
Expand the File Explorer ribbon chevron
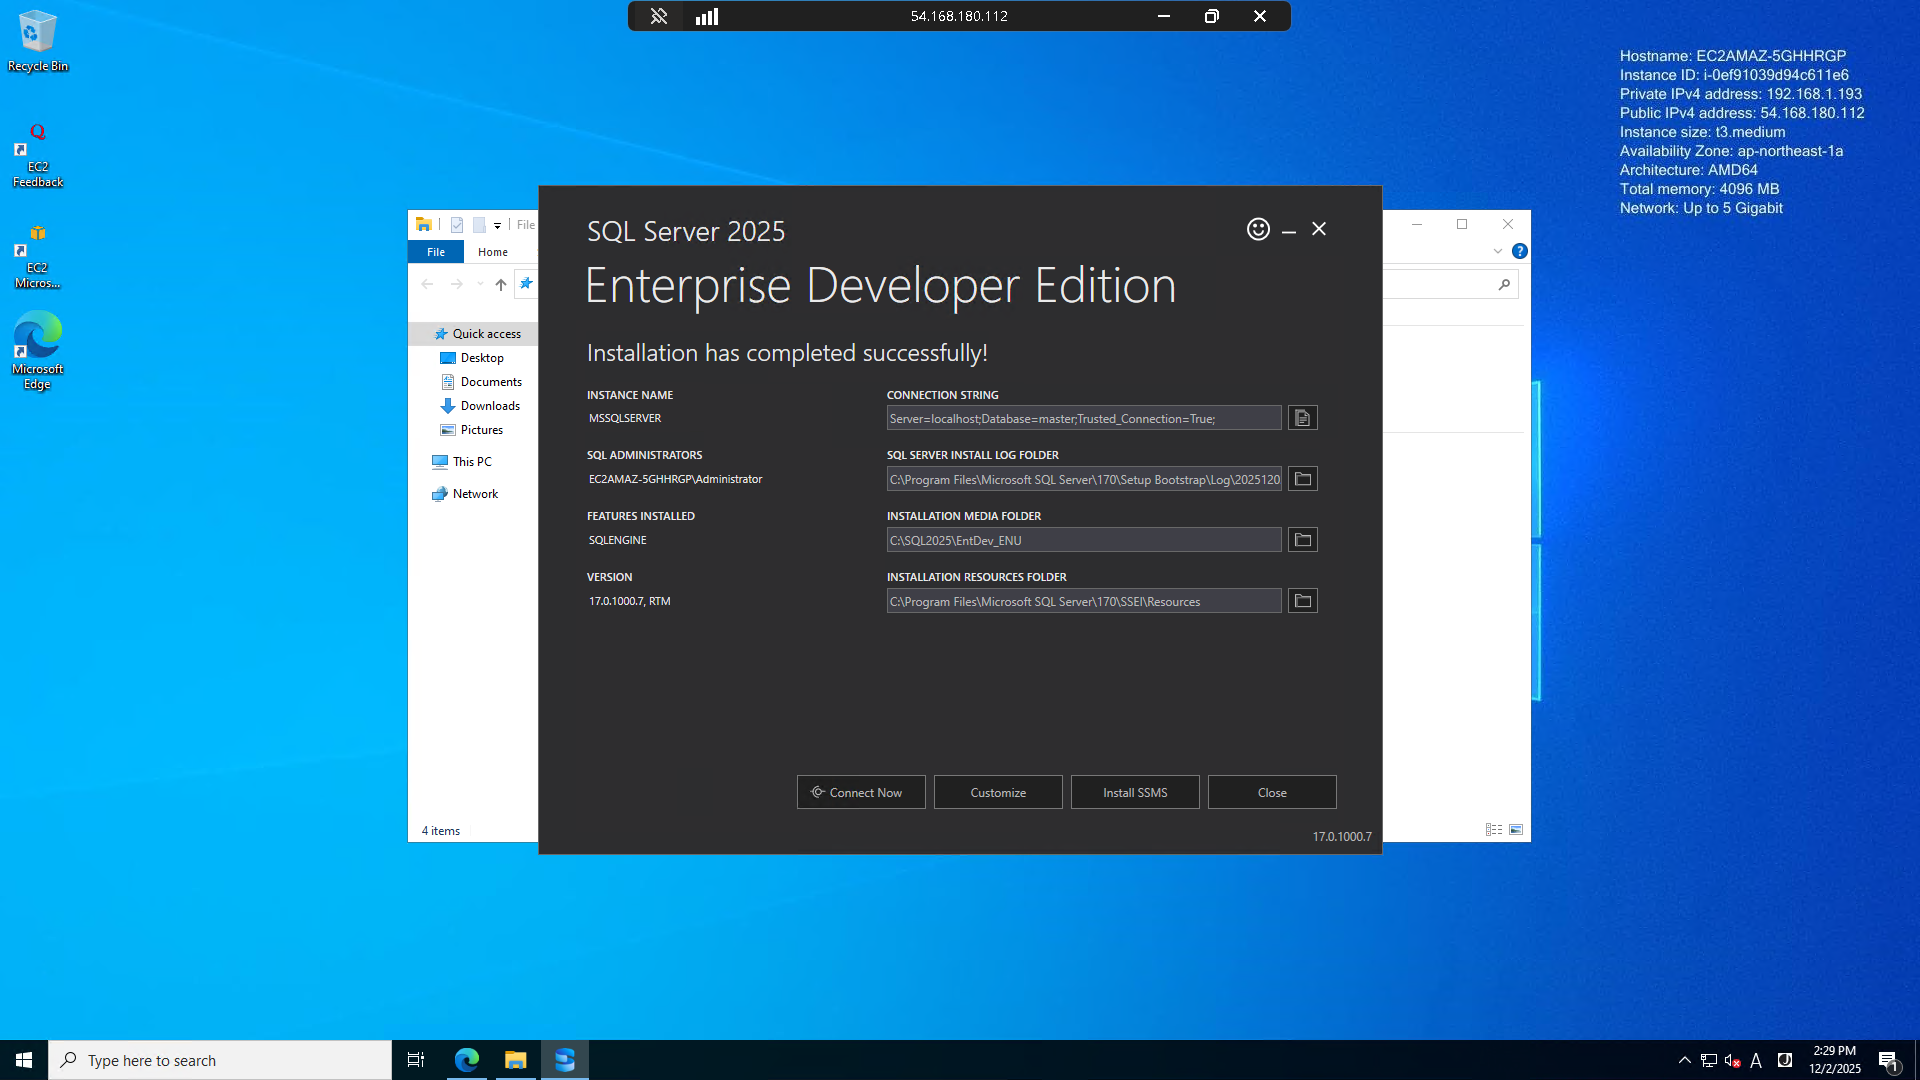tap(1497, 251)
